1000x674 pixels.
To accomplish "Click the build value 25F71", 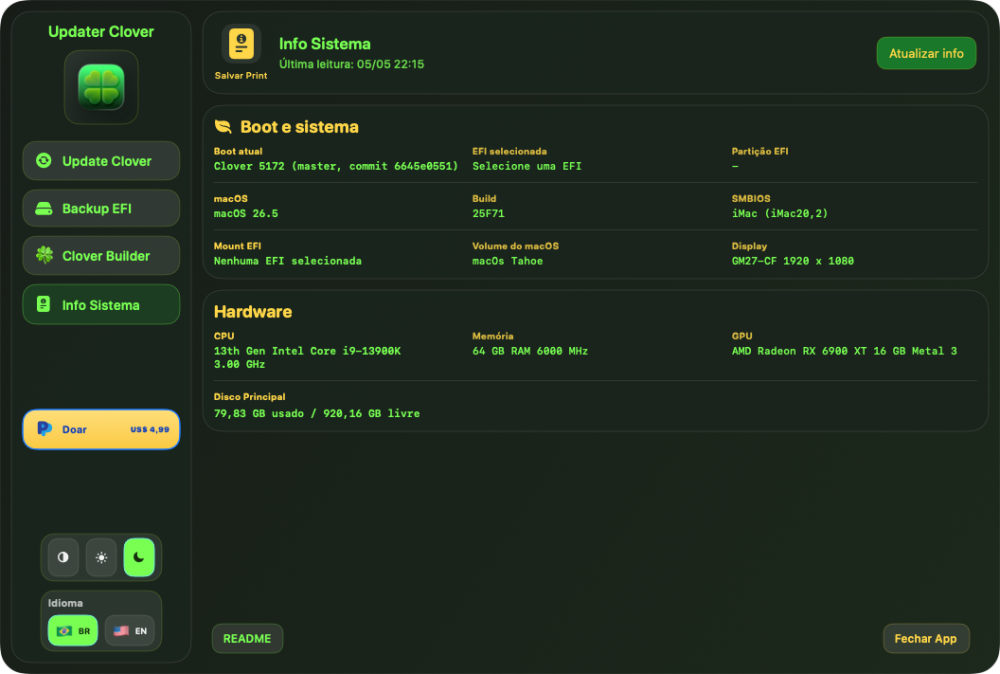I will click(488, 213).
